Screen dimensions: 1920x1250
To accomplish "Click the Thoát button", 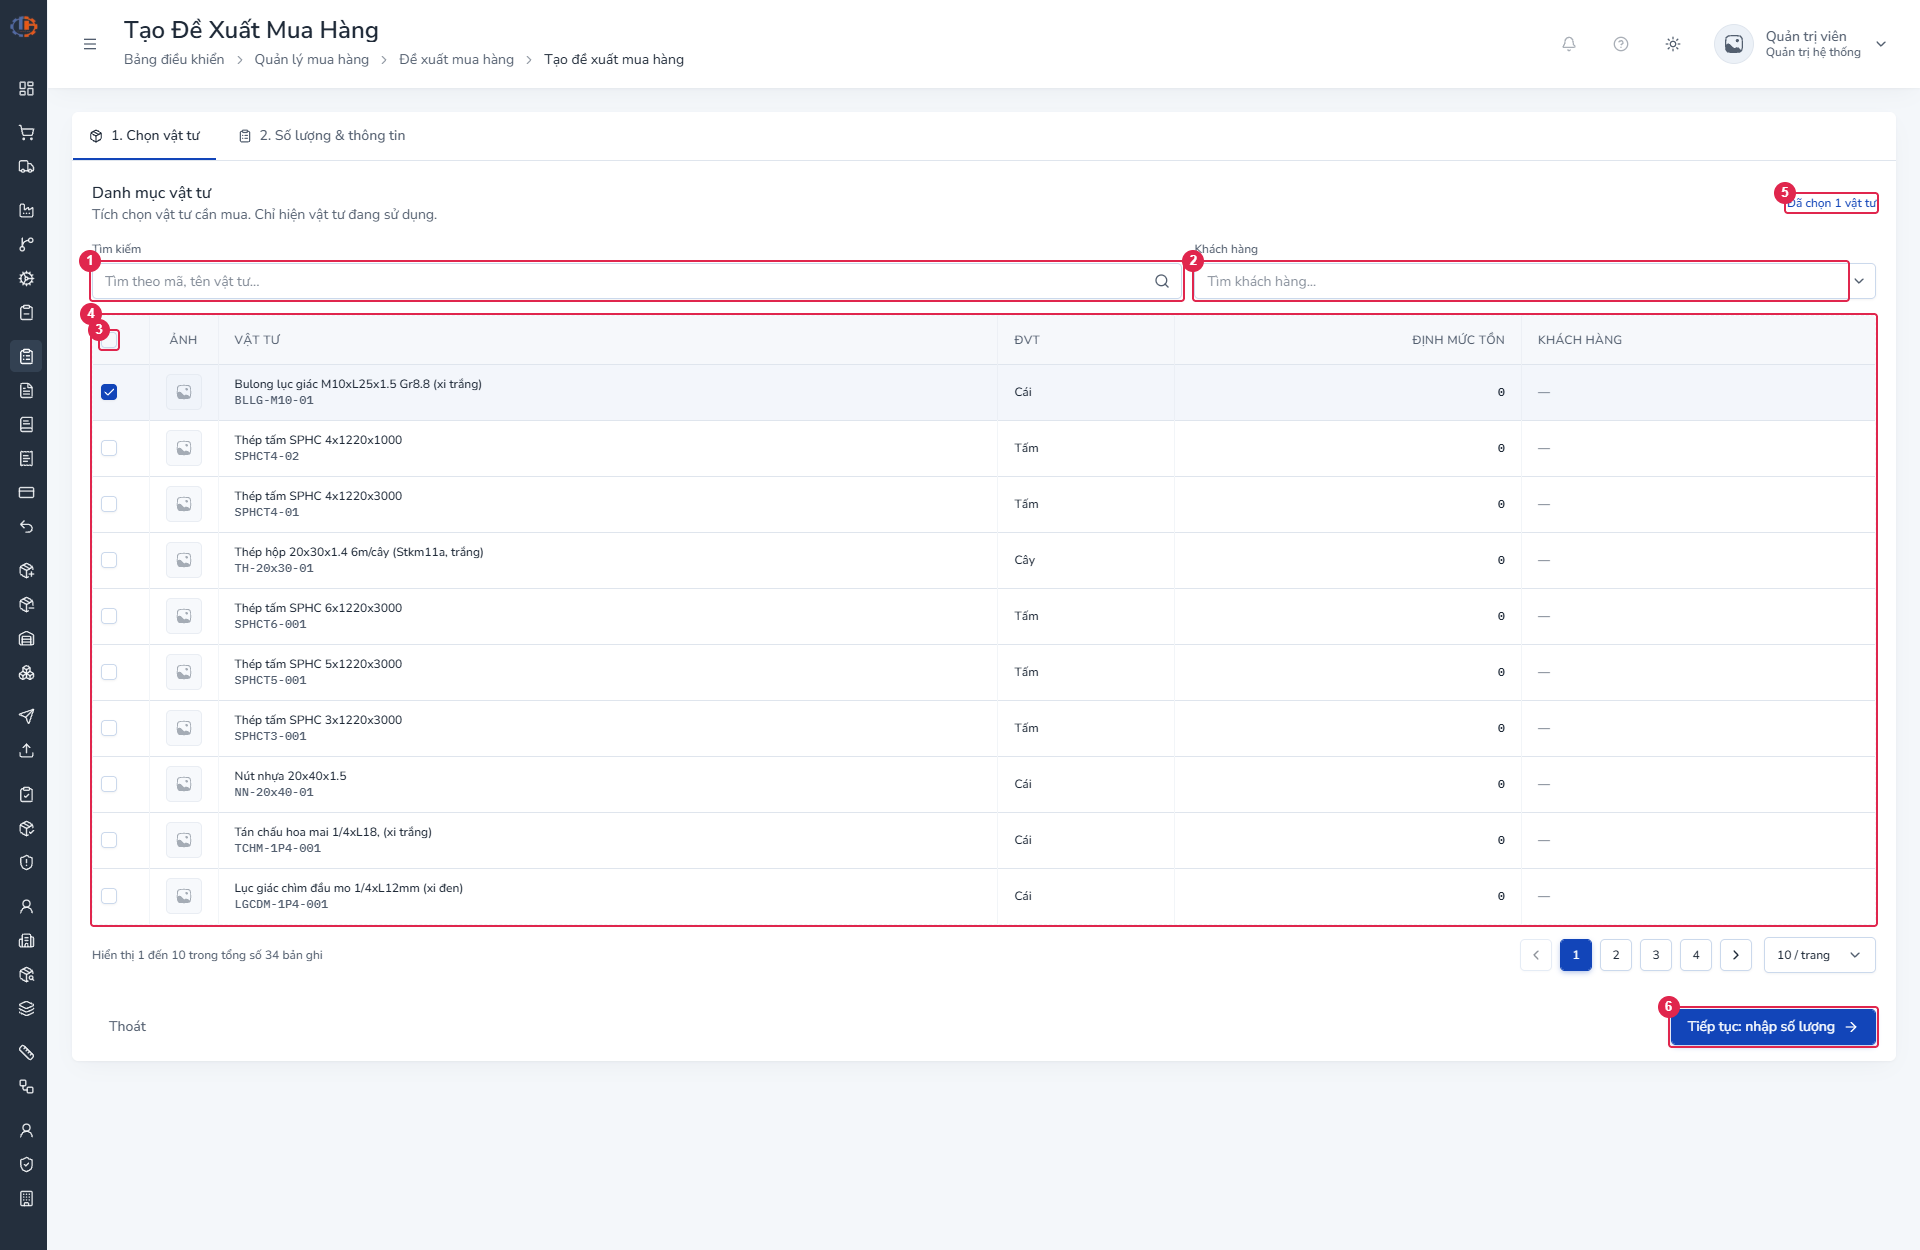I will coord(127,1027).
